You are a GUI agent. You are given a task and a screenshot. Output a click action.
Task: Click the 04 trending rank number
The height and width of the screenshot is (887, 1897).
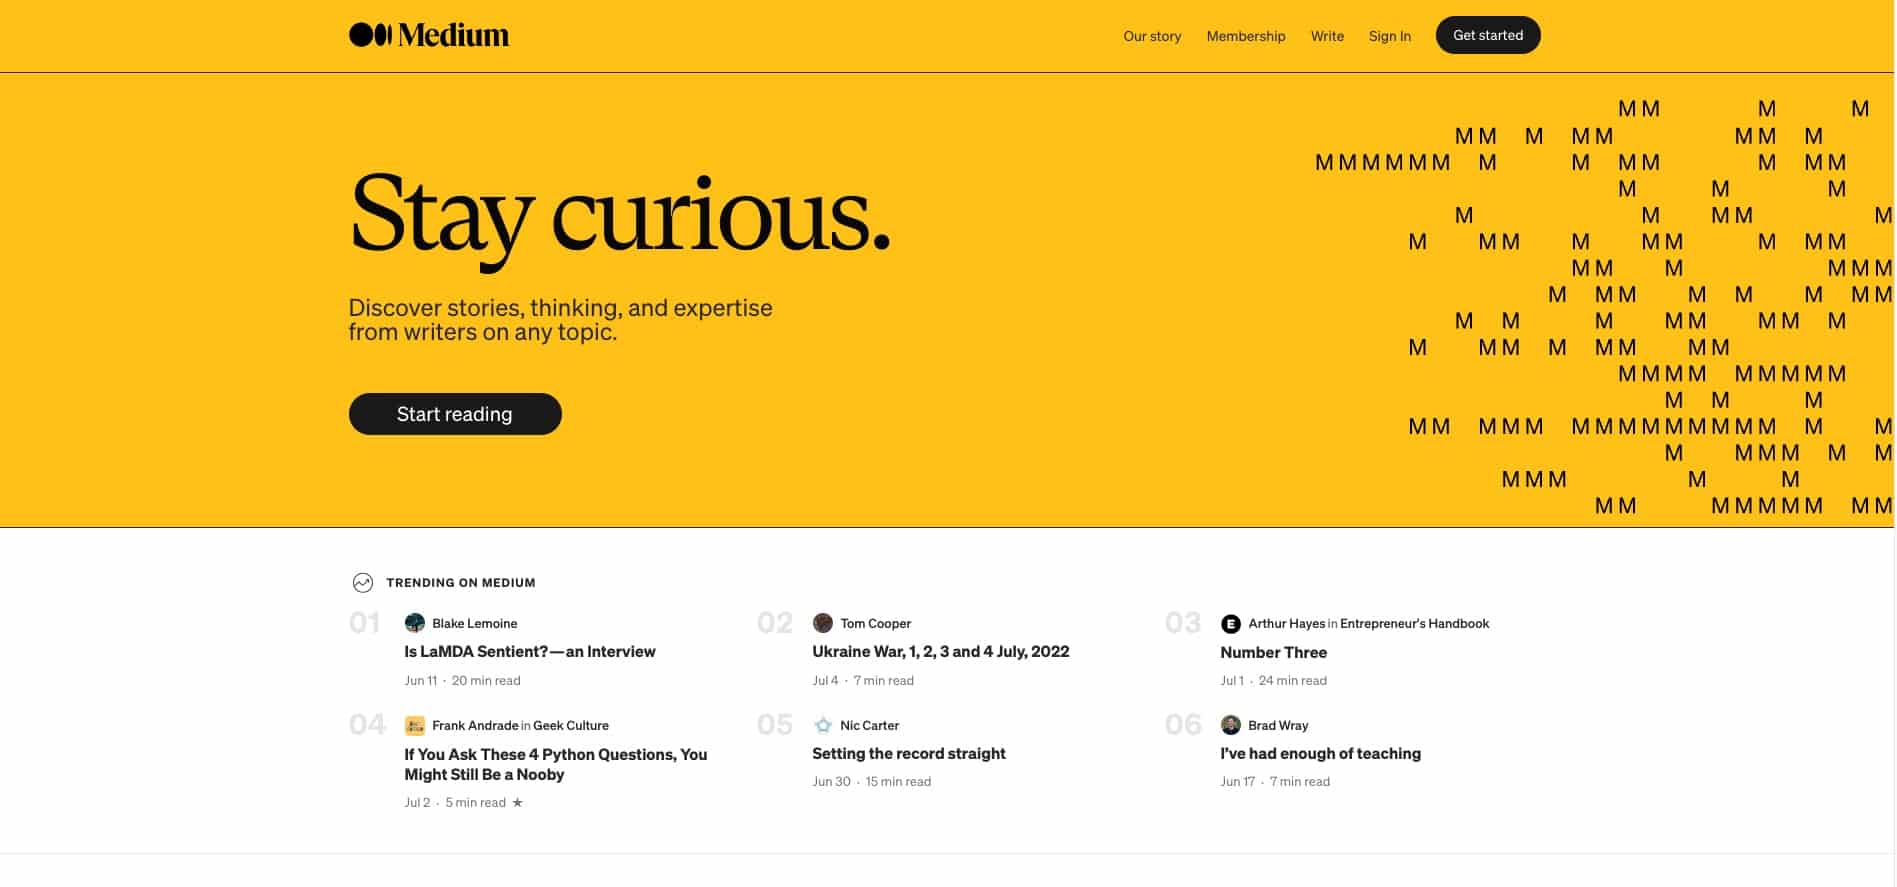367,725
